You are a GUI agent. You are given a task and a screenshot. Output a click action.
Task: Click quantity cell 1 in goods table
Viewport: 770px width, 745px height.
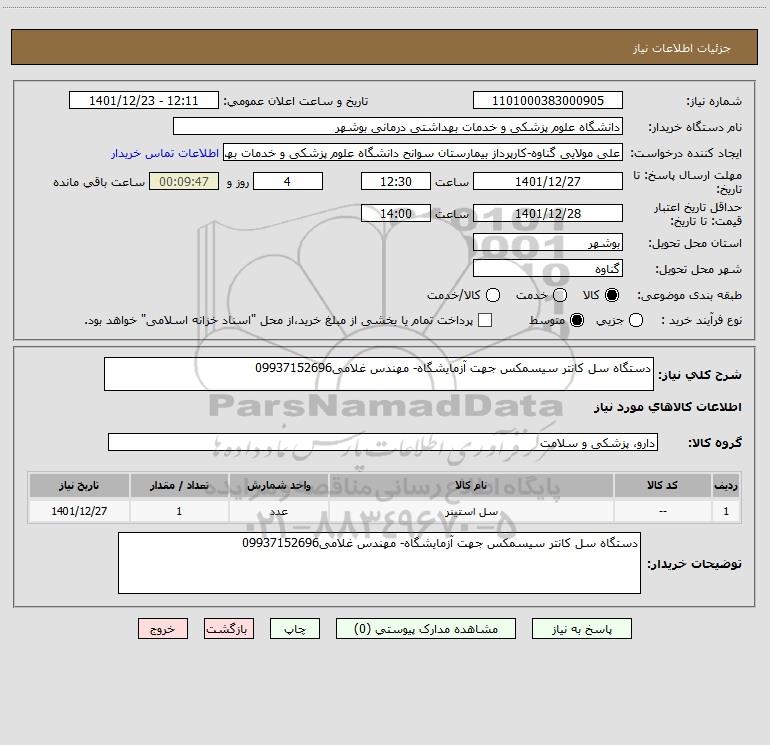[x=179, y=512]
